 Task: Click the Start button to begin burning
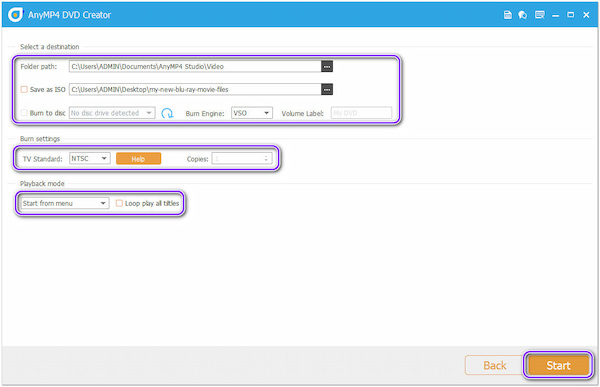point(558,365)
